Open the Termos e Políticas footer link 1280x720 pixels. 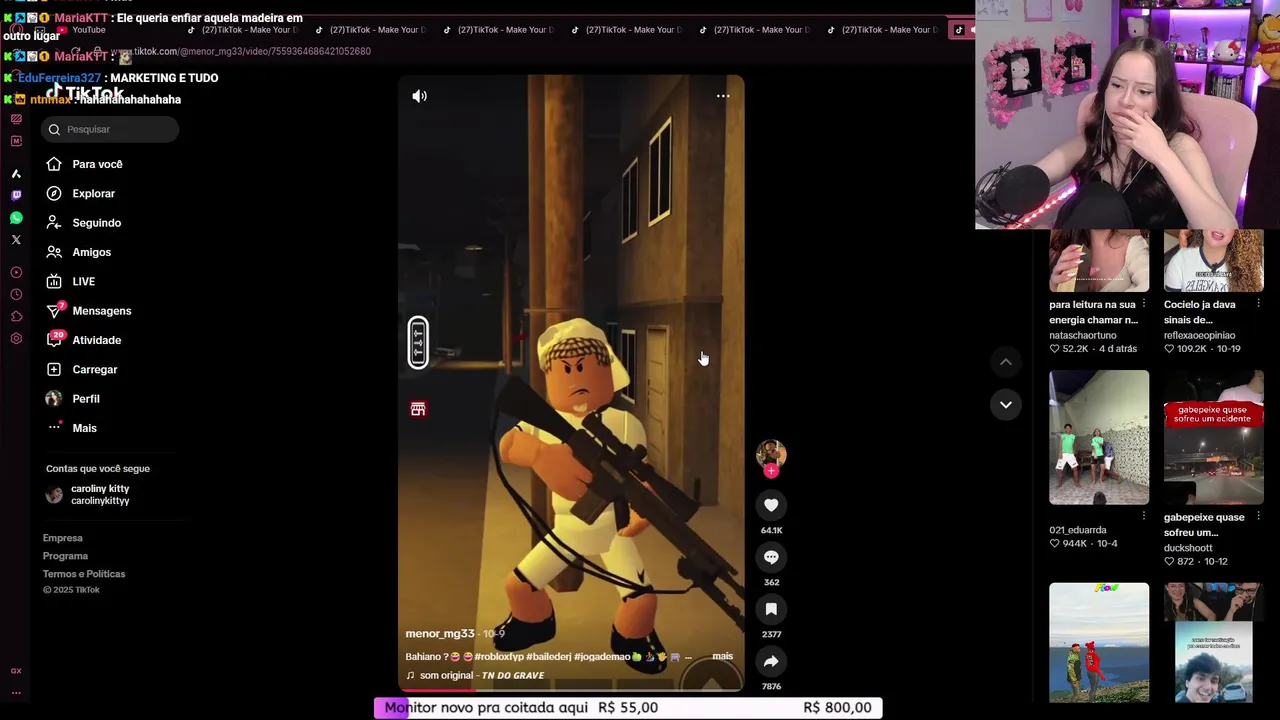[84, 574]
